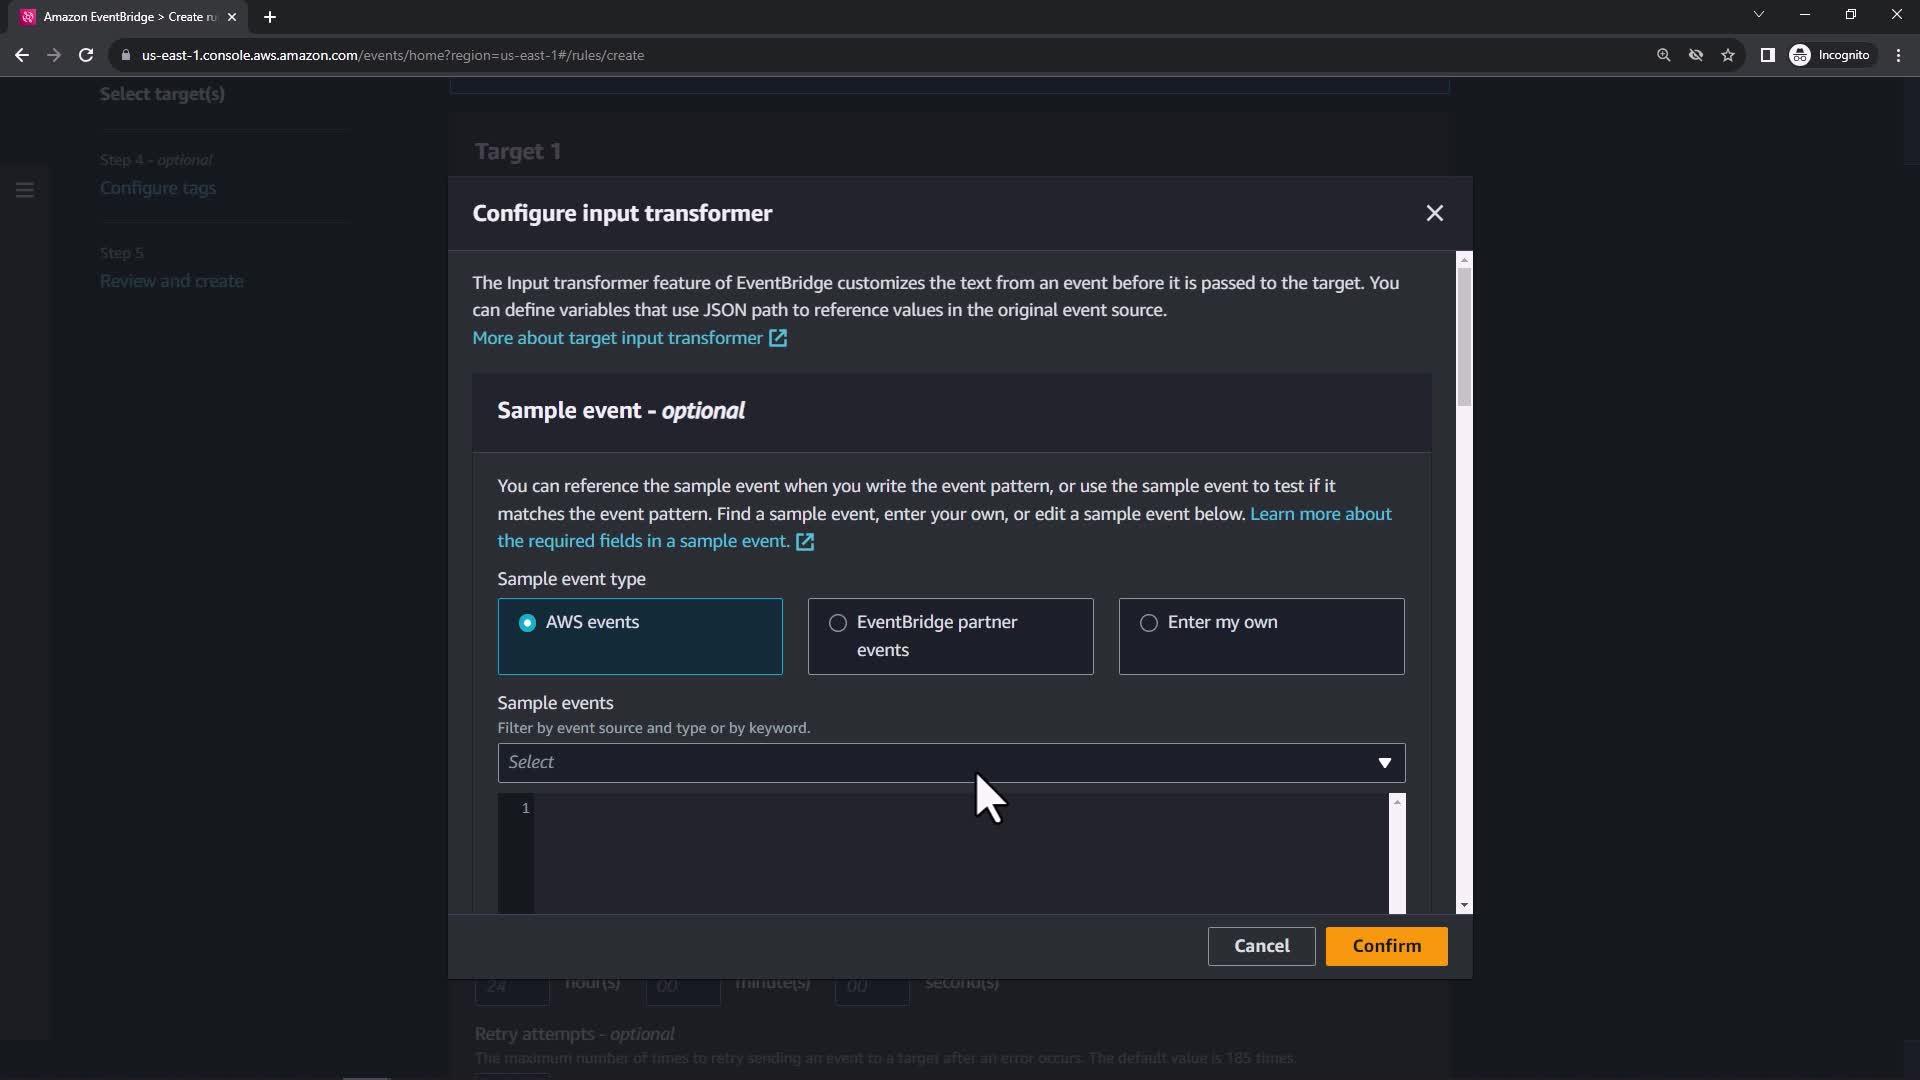This screenshot has height=1080, width=1920.
Task: Click the browser side panel icon
Action: click(x=1767, y=55)
